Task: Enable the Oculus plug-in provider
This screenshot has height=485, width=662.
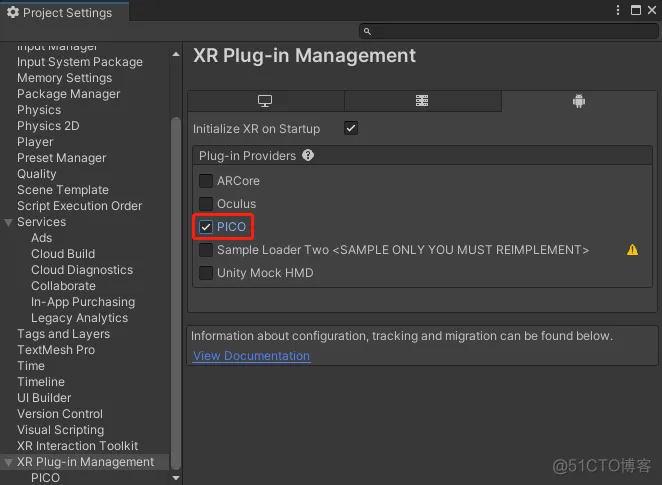Action: click(x=206, y=204)
